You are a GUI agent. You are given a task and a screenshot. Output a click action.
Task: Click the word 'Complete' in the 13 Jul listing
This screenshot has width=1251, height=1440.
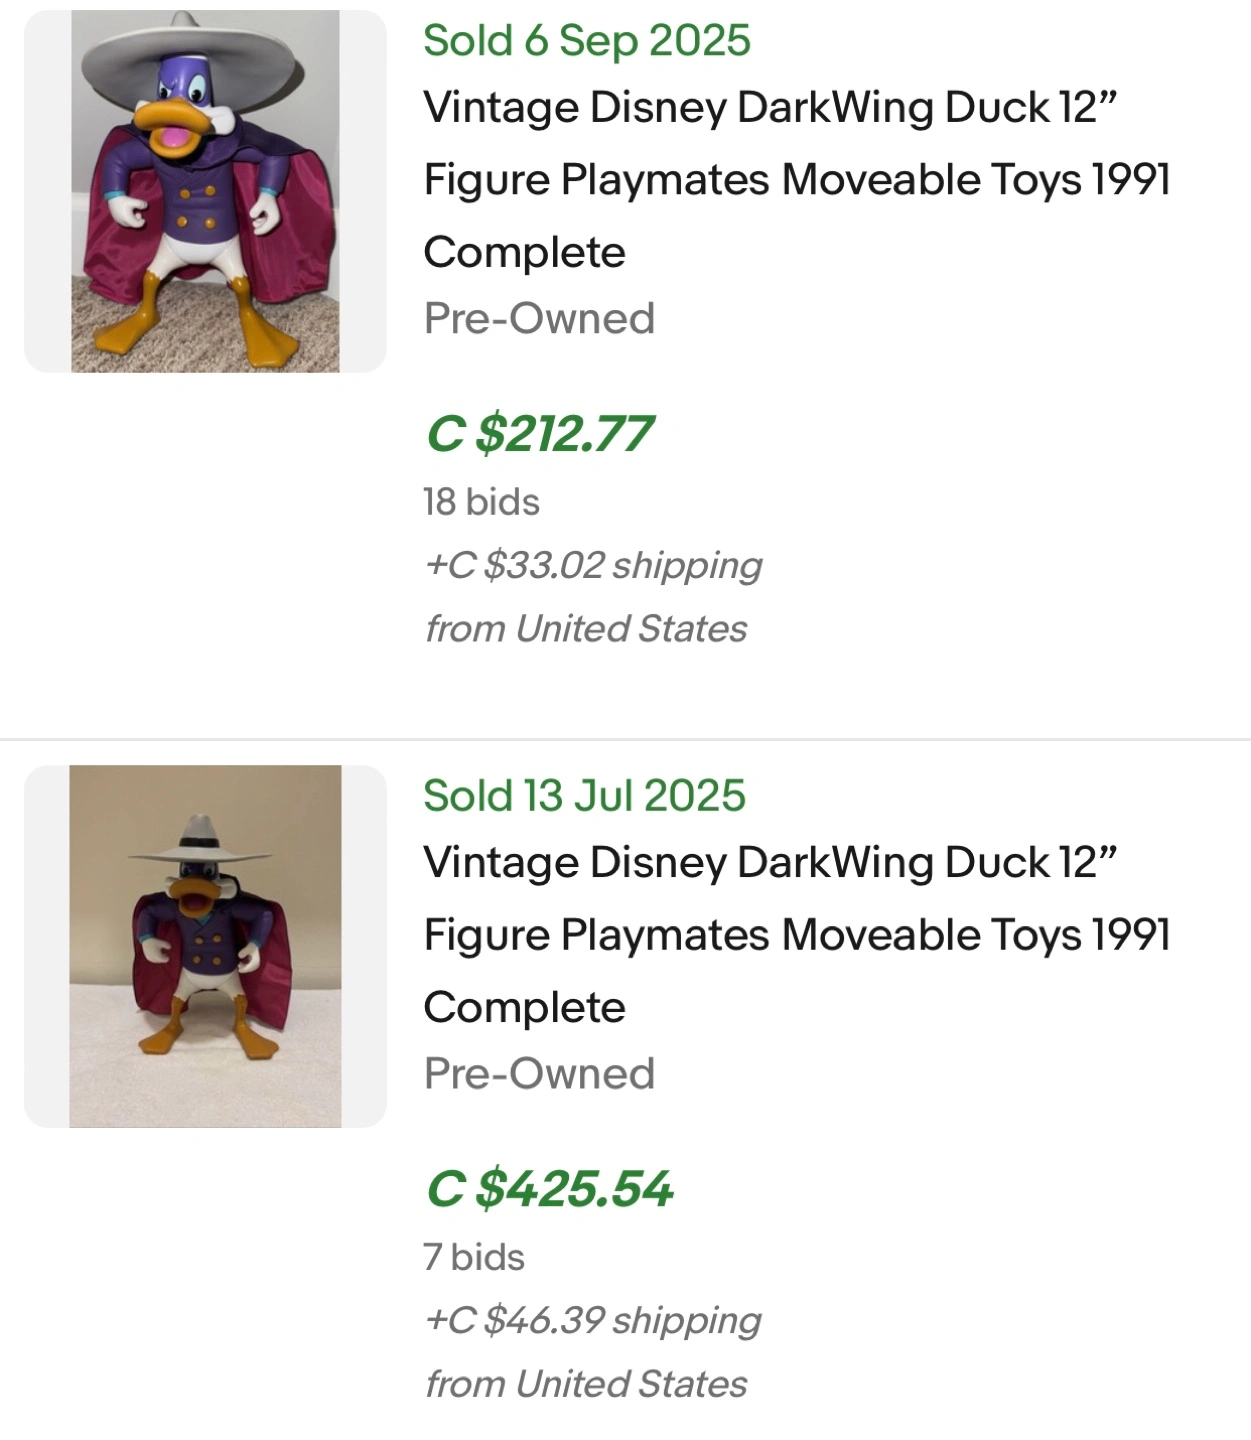coord(524,1007)
